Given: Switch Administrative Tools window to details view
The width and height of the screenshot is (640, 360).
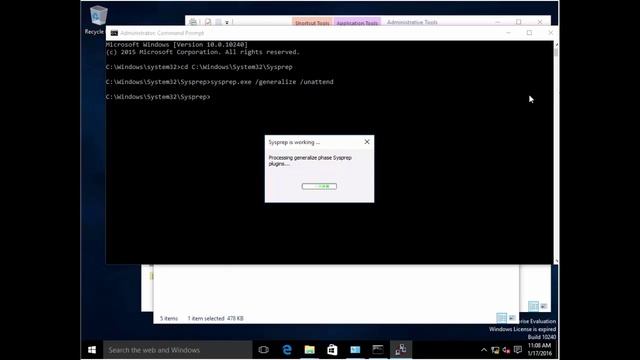Looking at the screenshot, I should (533, 306).
